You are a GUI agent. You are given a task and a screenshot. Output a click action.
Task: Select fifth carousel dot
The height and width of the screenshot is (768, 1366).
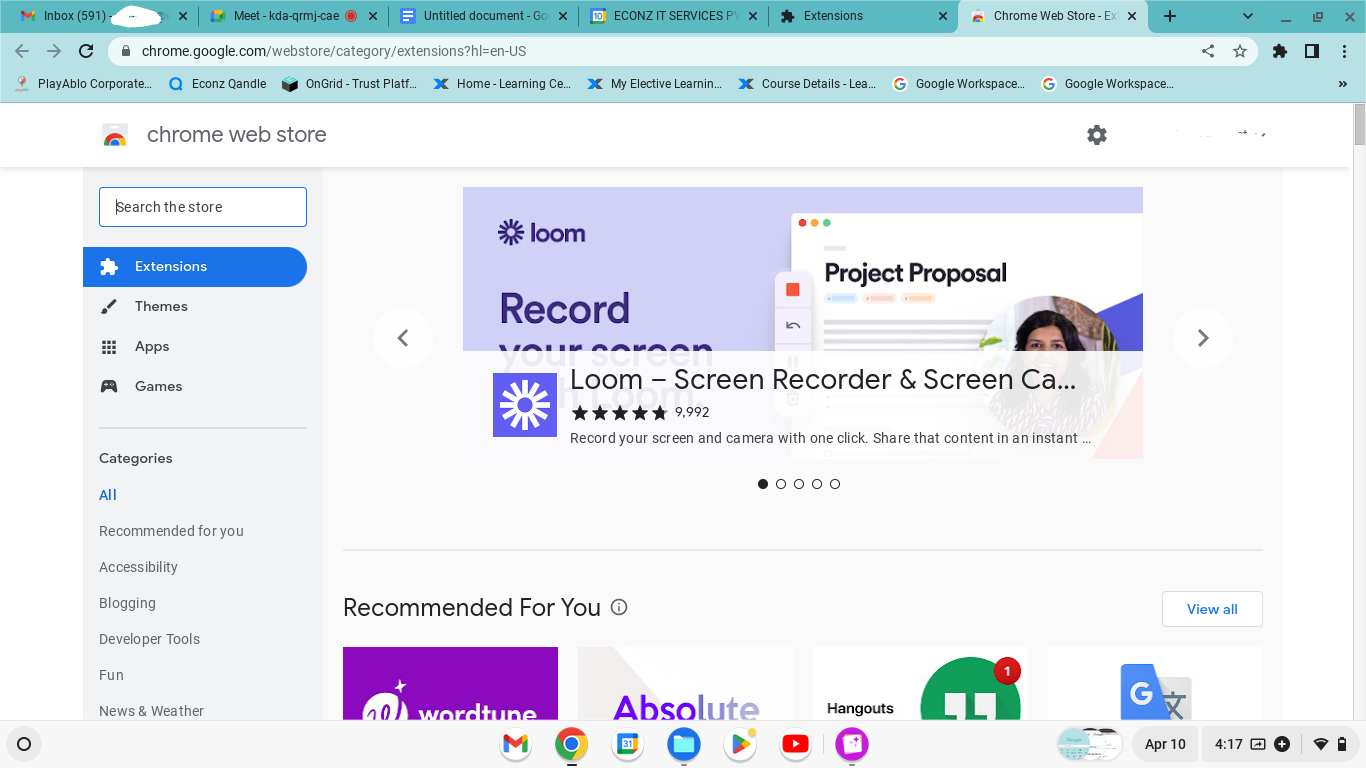coord(835,484)
